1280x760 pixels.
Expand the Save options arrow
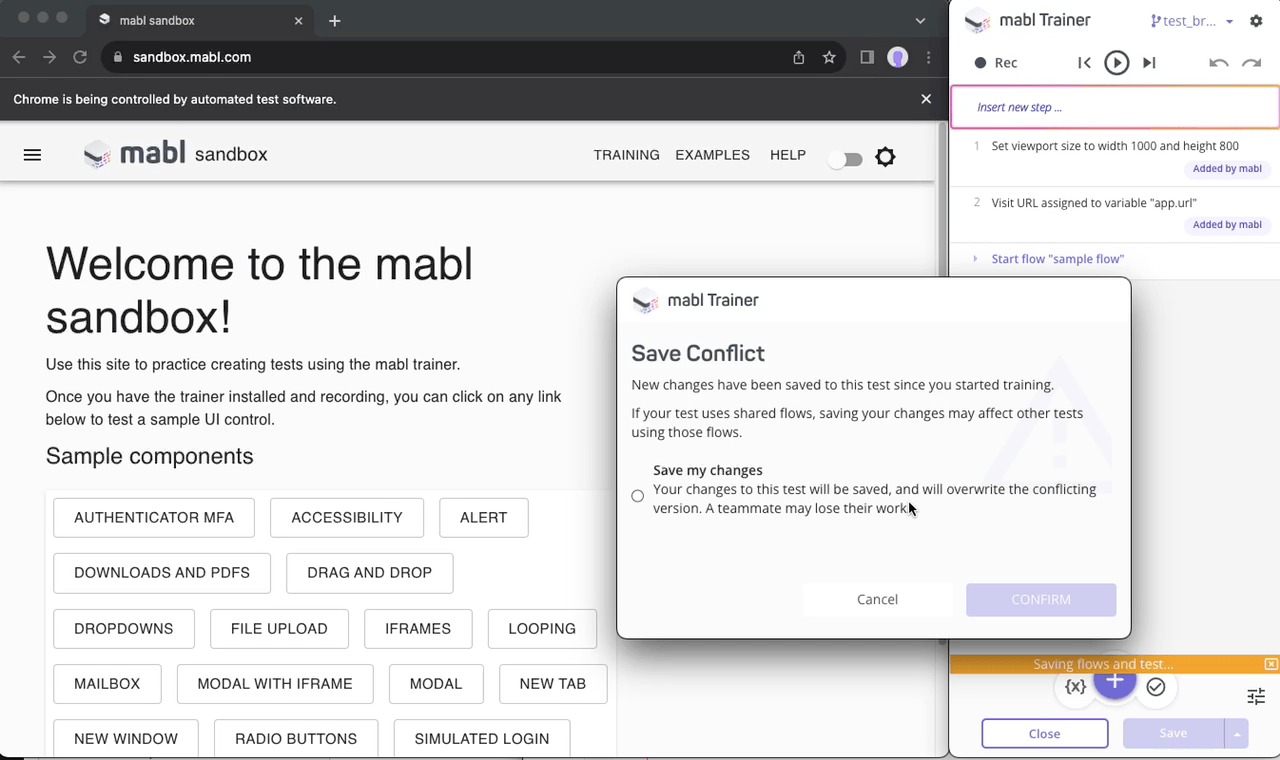(1237, 733)
